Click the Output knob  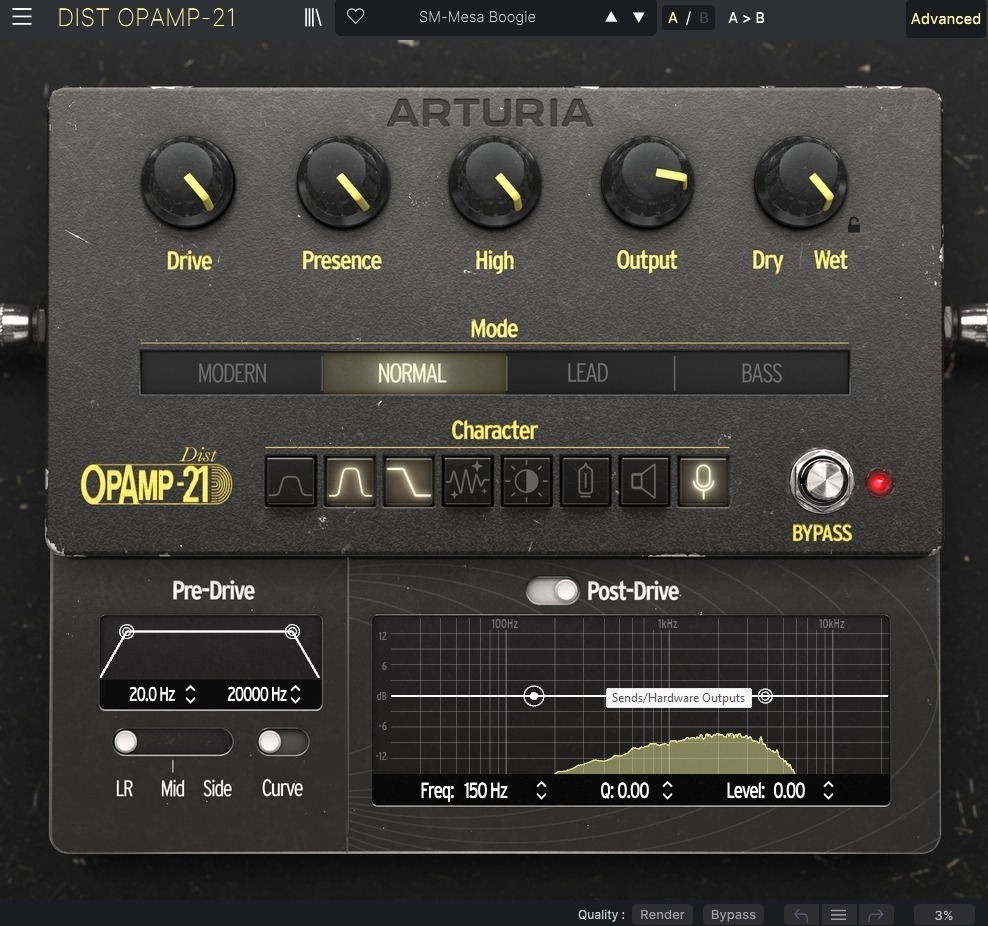[x=647, y=183]
